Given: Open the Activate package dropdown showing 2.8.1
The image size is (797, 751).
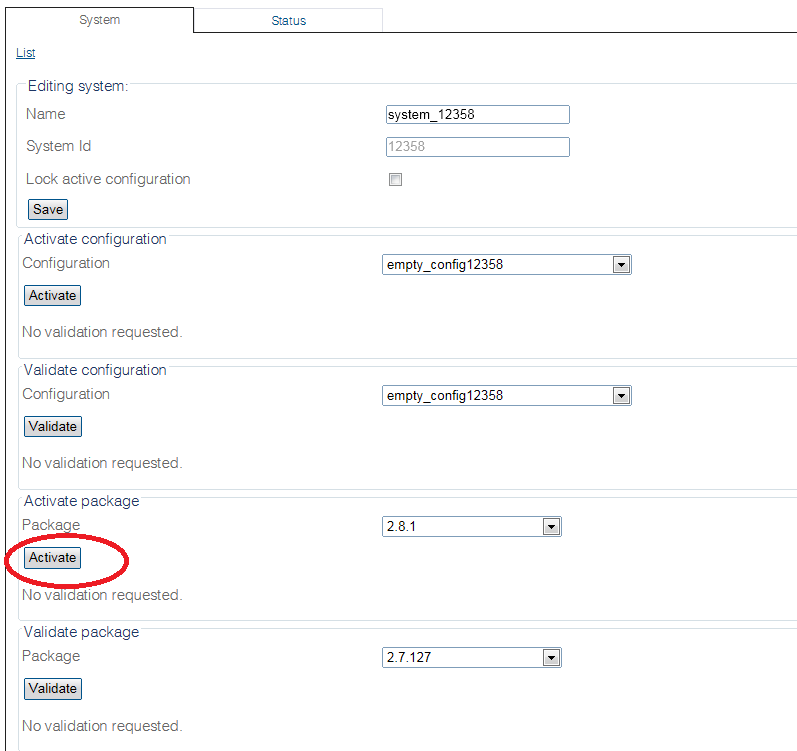Looking at the screenshot, I should pos(462,527).
